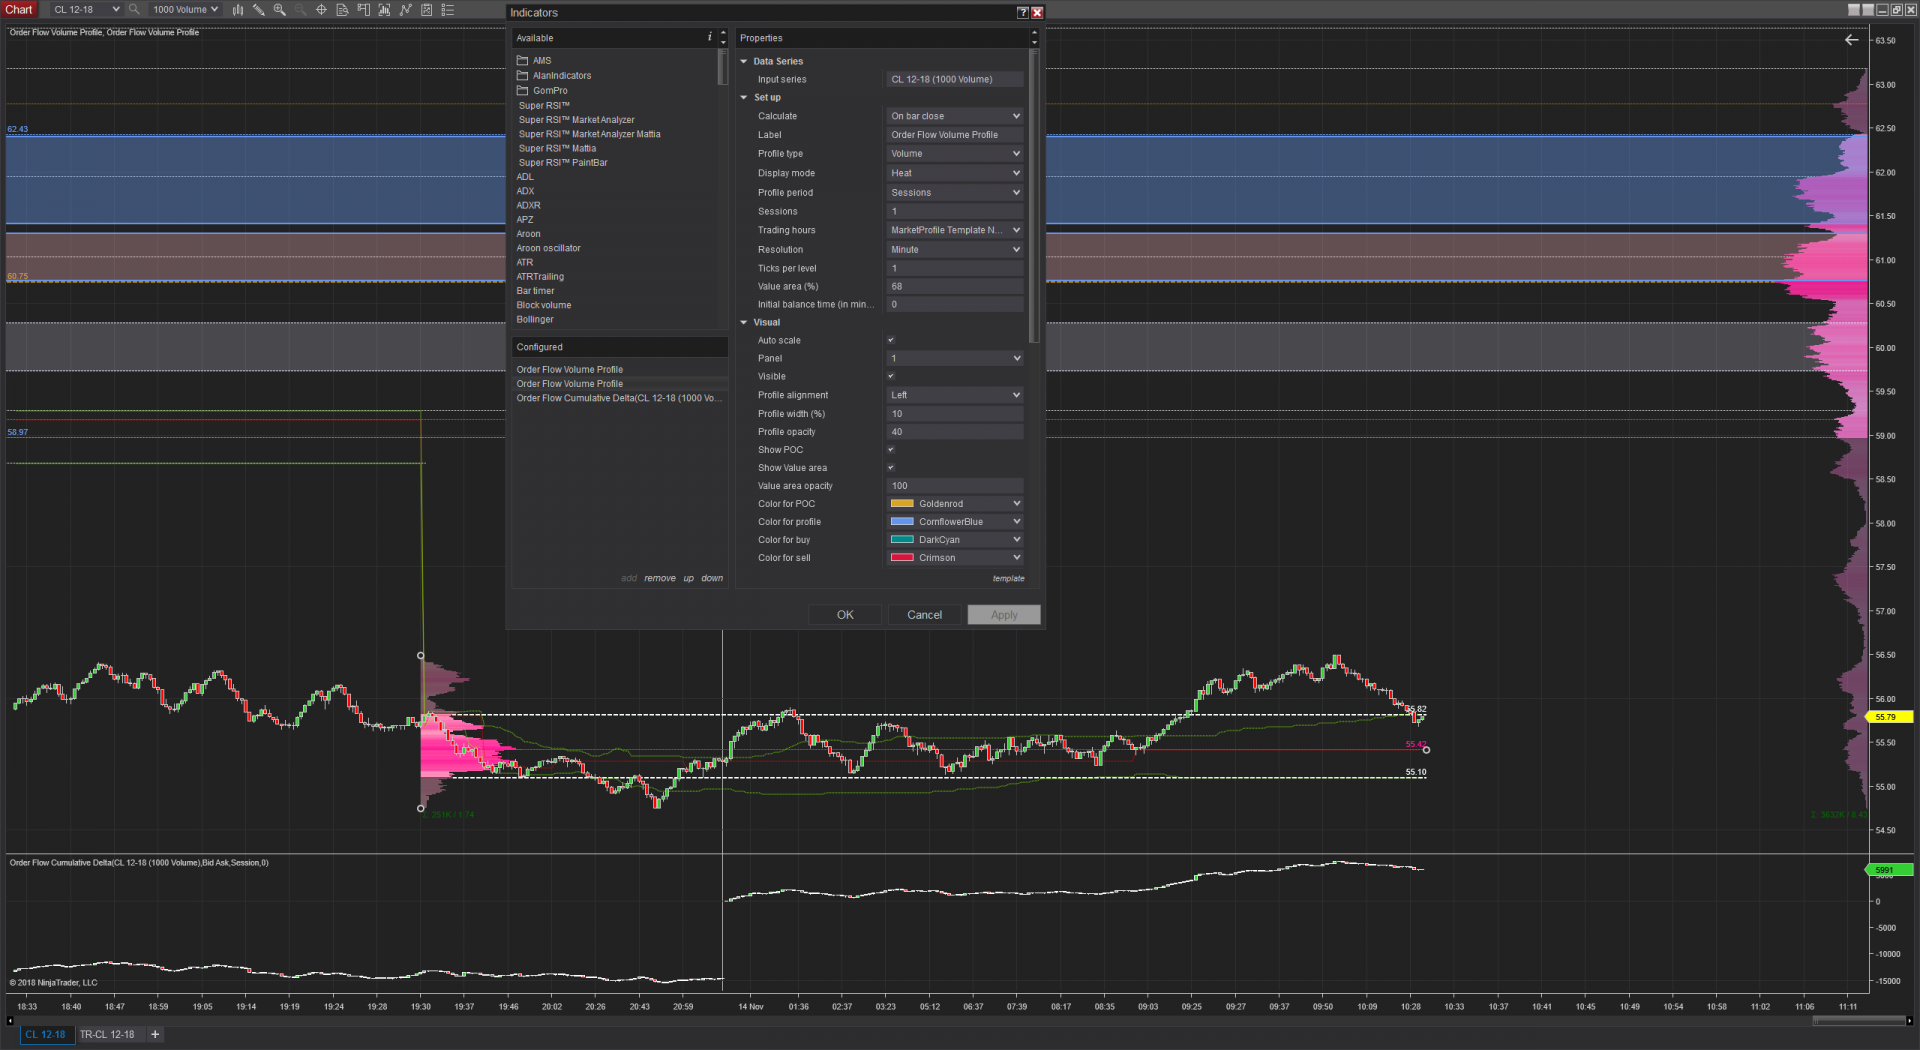The image size is (1920, 1050).
Task: Open the GomPro indicator folder
Action: (x=542, y=91)
